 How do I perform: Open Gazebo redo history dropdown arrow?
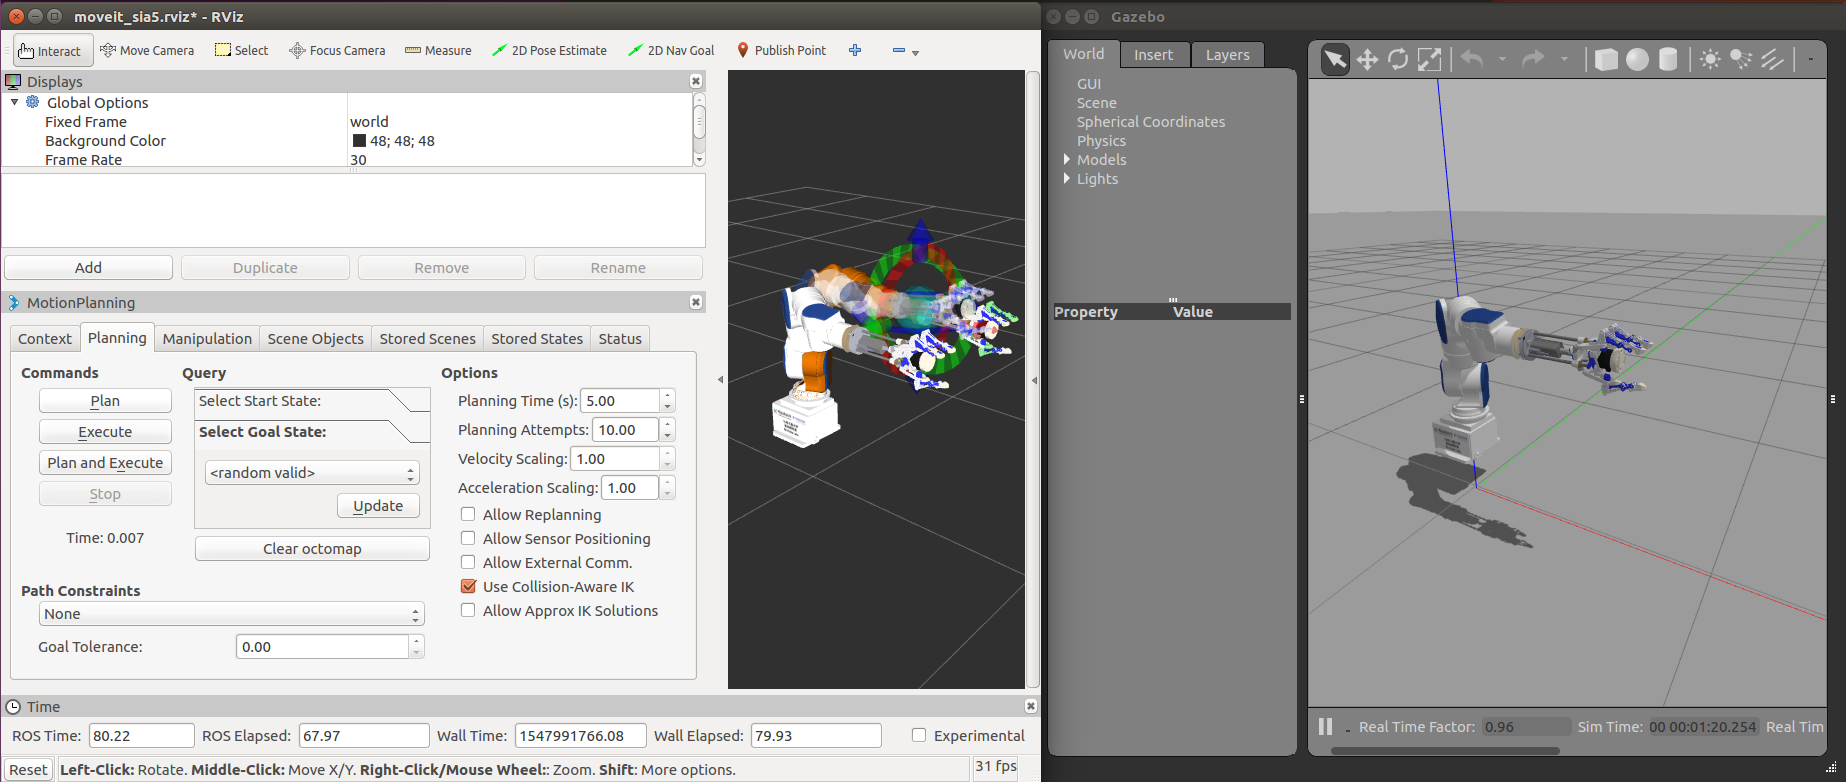pos(1564,59)
